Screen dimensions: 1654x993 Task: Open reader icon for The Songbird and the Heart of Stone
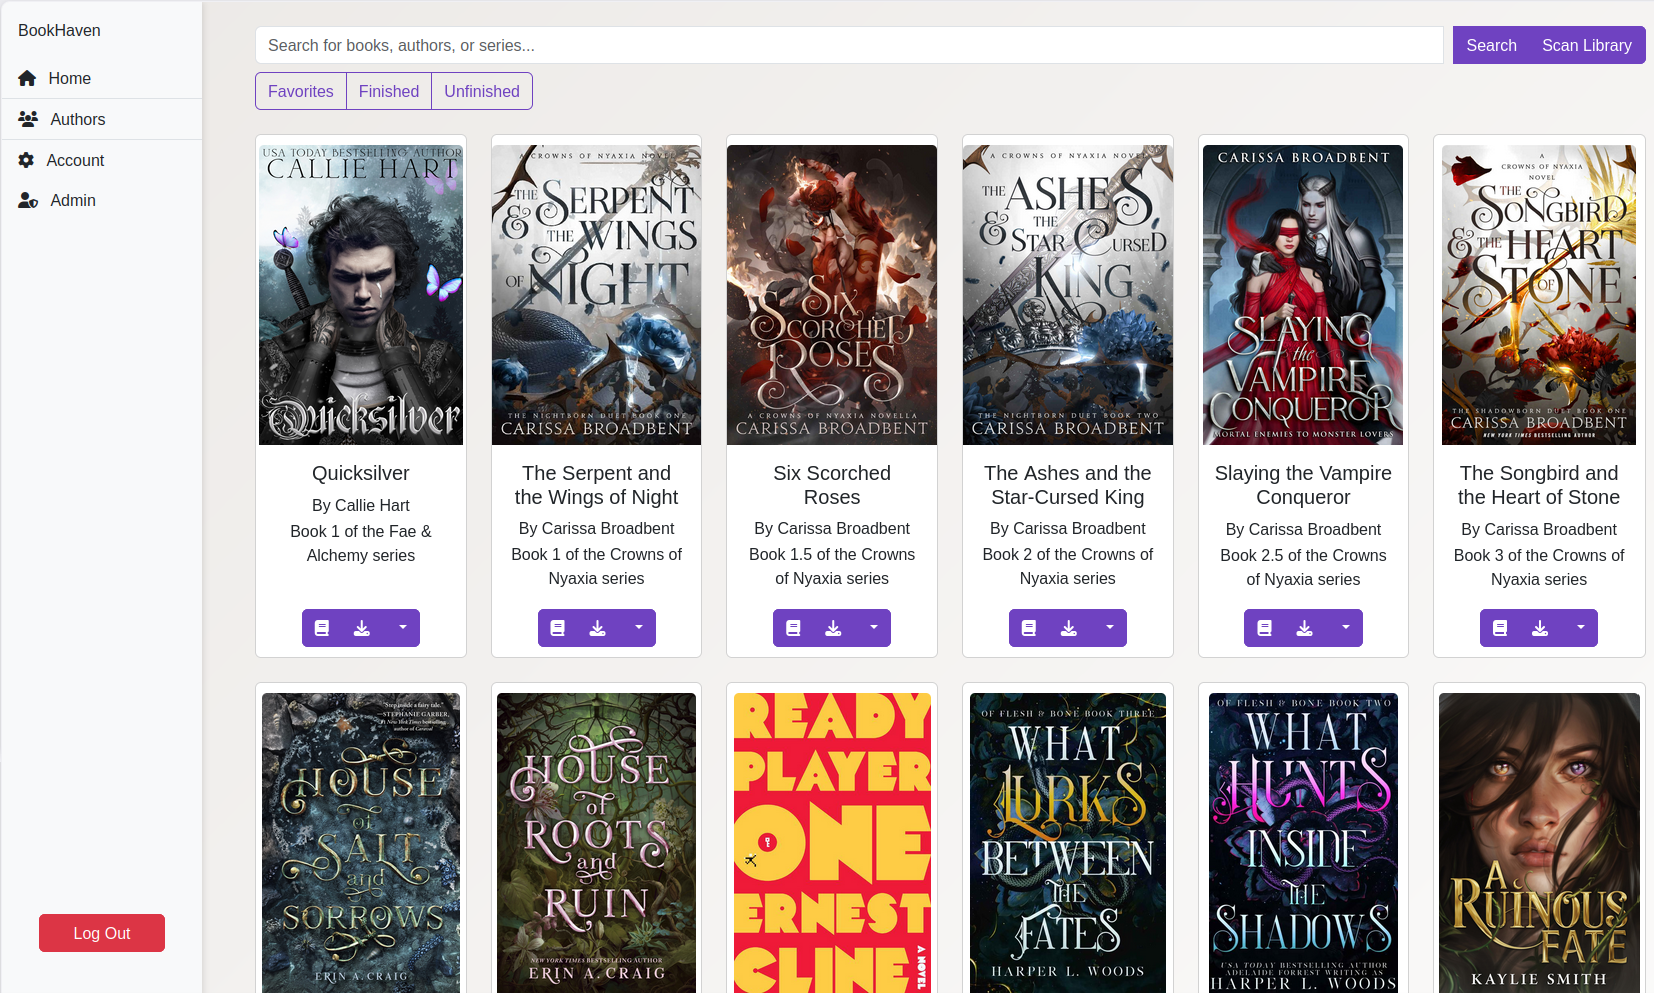click(x=1500, y=628)
